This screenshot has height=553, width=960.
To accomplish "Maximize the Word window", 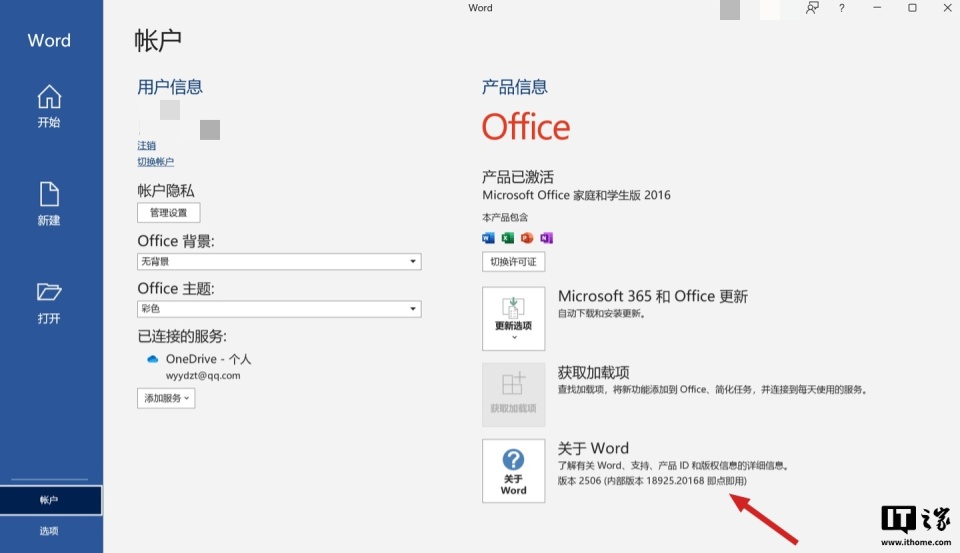I will point(912,8).
